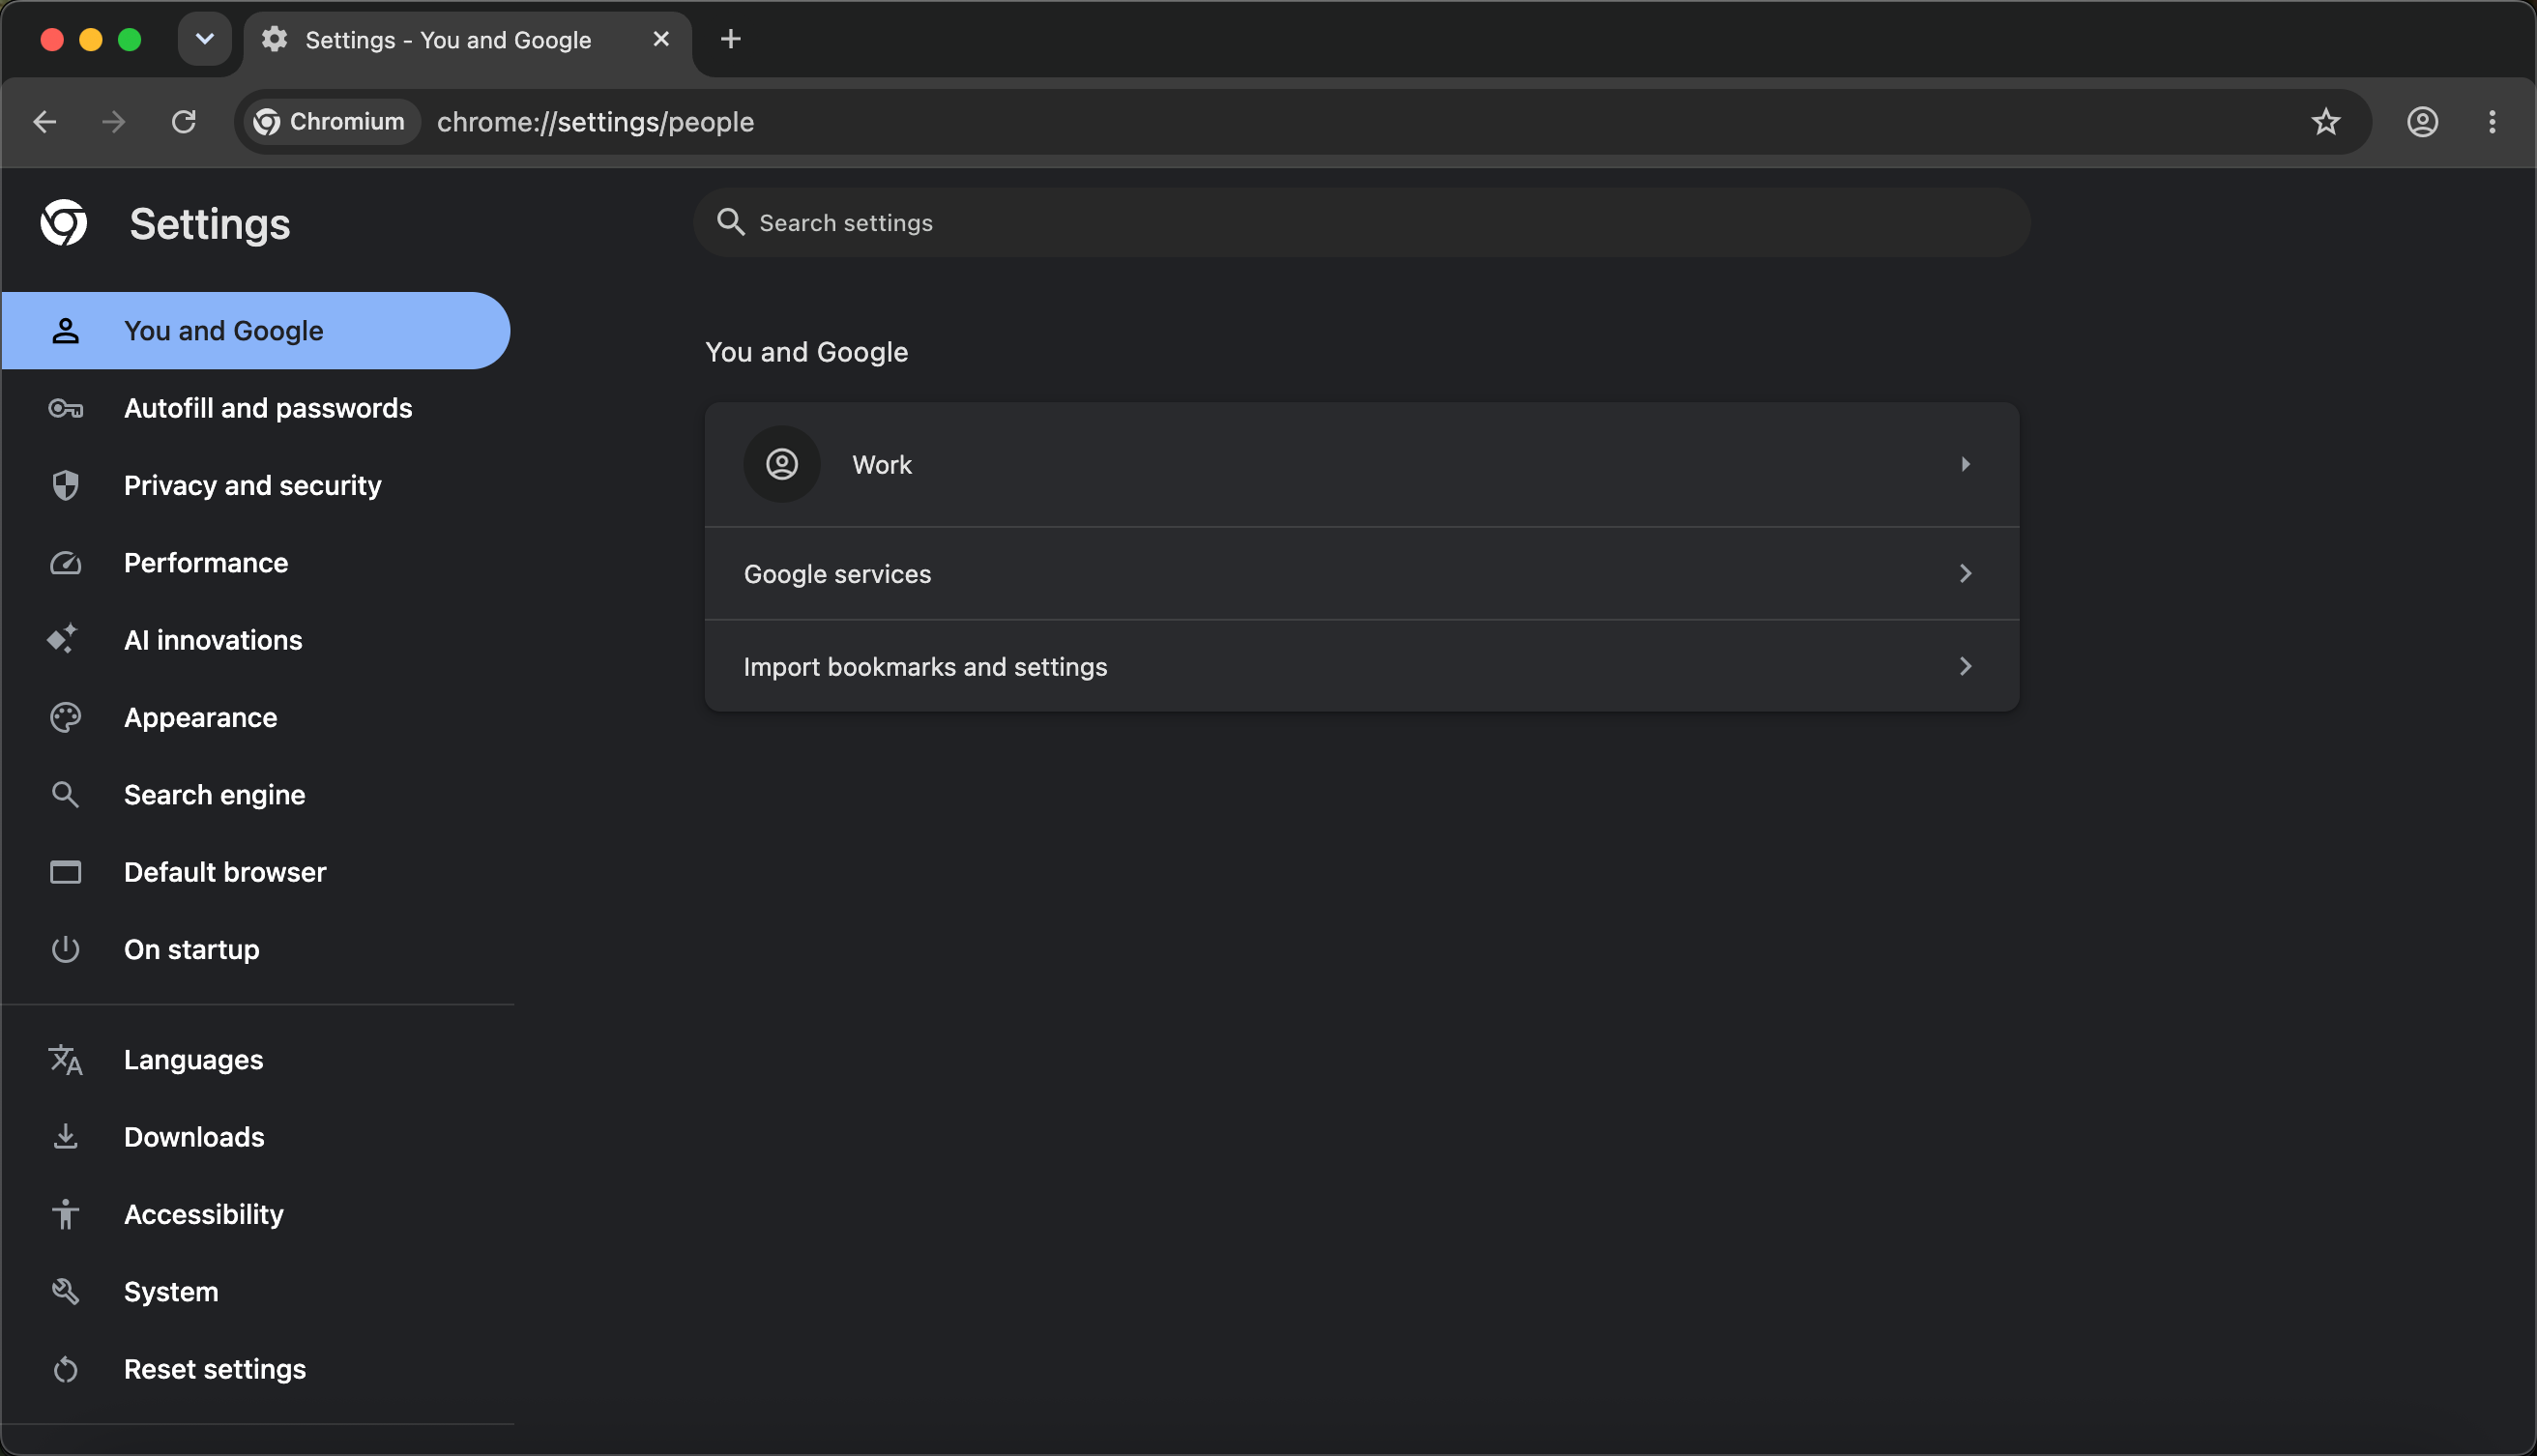
Task: Focus the Search settings field
Action: (1362, 222)
